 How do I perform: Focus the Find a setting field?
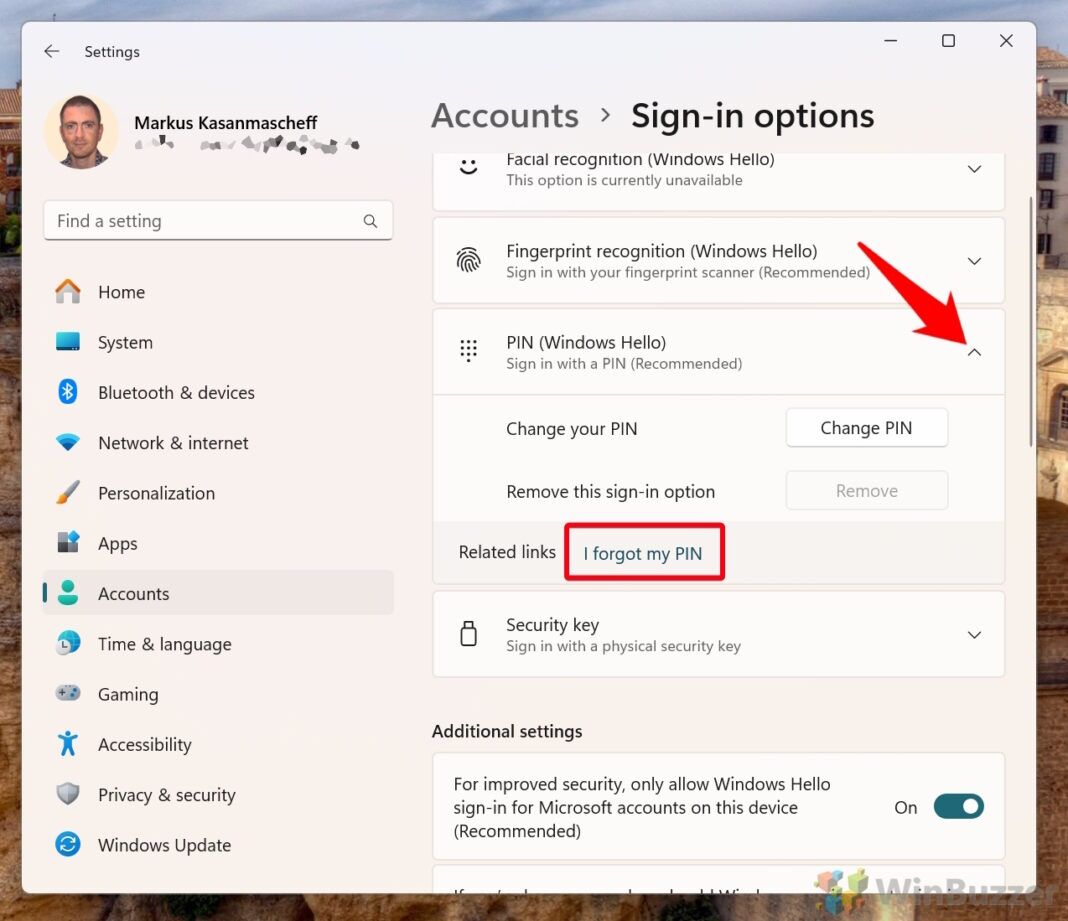[218, 221]
